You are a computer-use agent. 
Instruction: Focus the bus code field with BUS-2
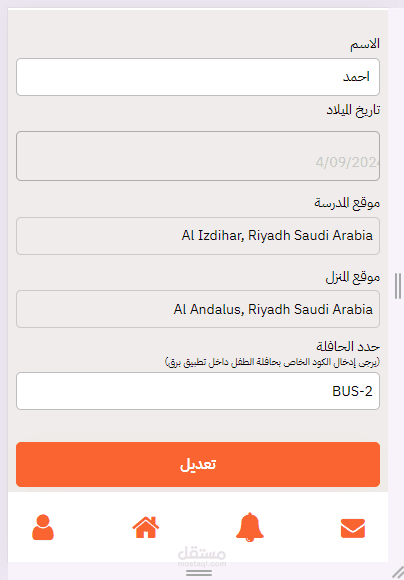pos(198,391)
